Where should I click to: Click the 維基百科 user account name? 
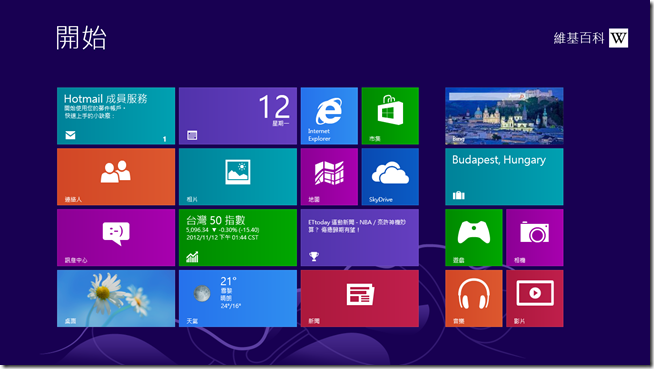(x=579, y=38)
